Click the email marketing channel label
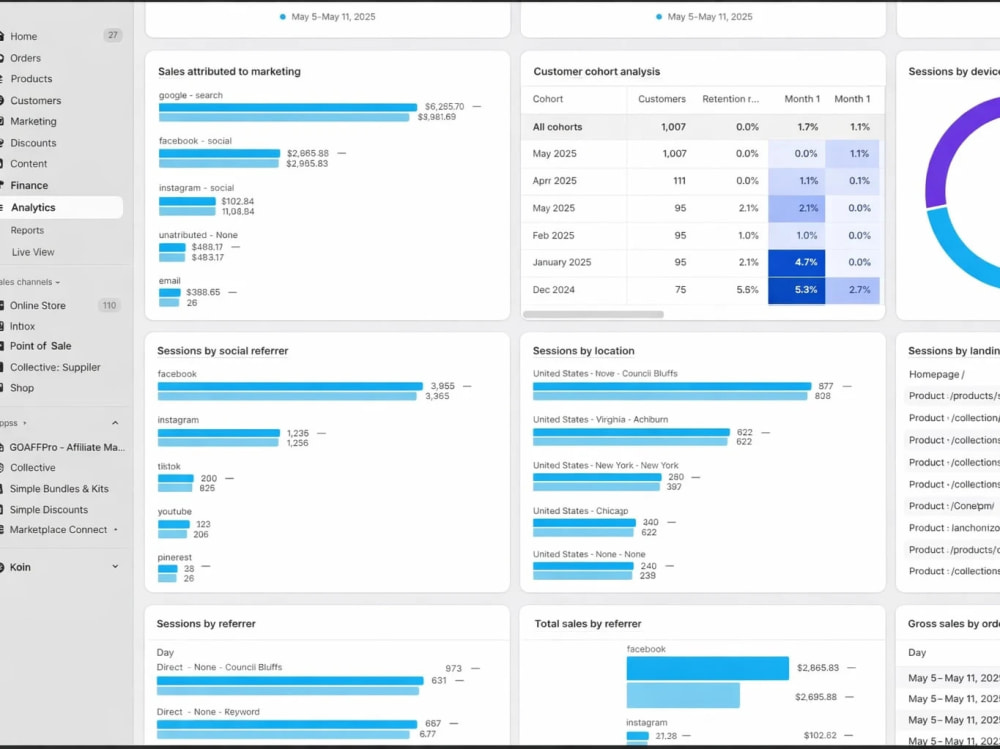Viewport: 1000px width, 749px height. click(170, 281)
